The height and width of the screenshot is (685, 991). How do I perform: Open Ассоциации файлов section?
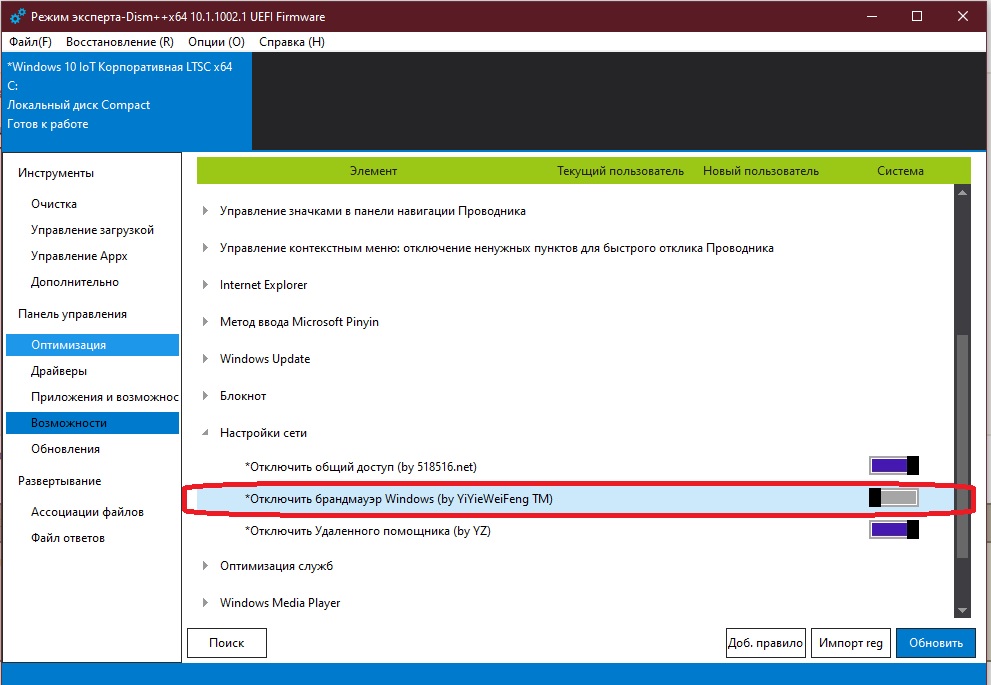click(x=87, y=512)
